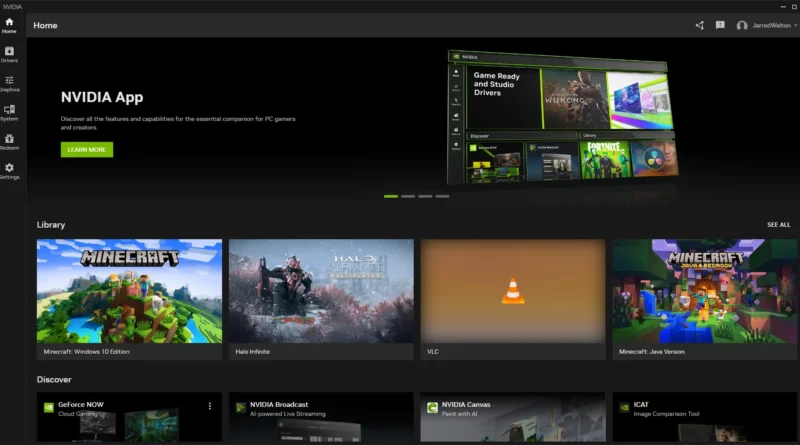Select the first carousel indicator
Screen dimensions: 800x445
click(391, 196)
